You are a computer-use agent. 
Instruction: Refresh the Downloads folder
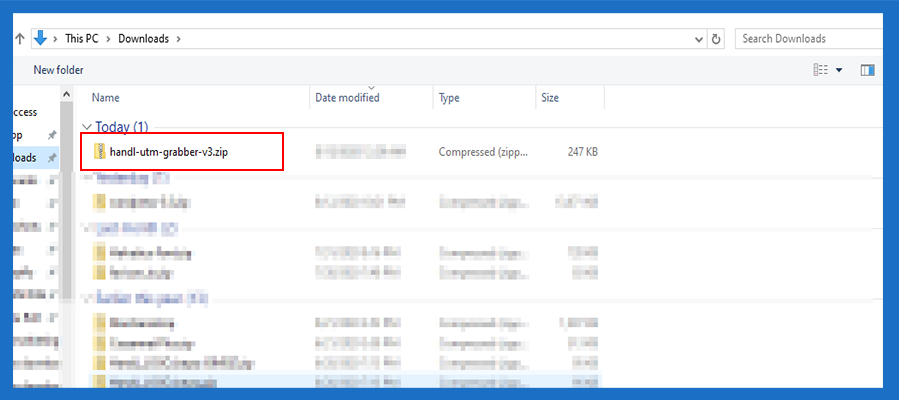pyautogui.click(x=716, y=39)
